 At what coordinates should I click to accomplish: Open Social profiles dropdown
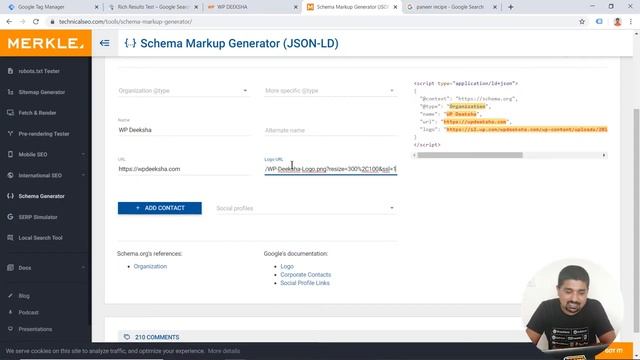(306, 208)
